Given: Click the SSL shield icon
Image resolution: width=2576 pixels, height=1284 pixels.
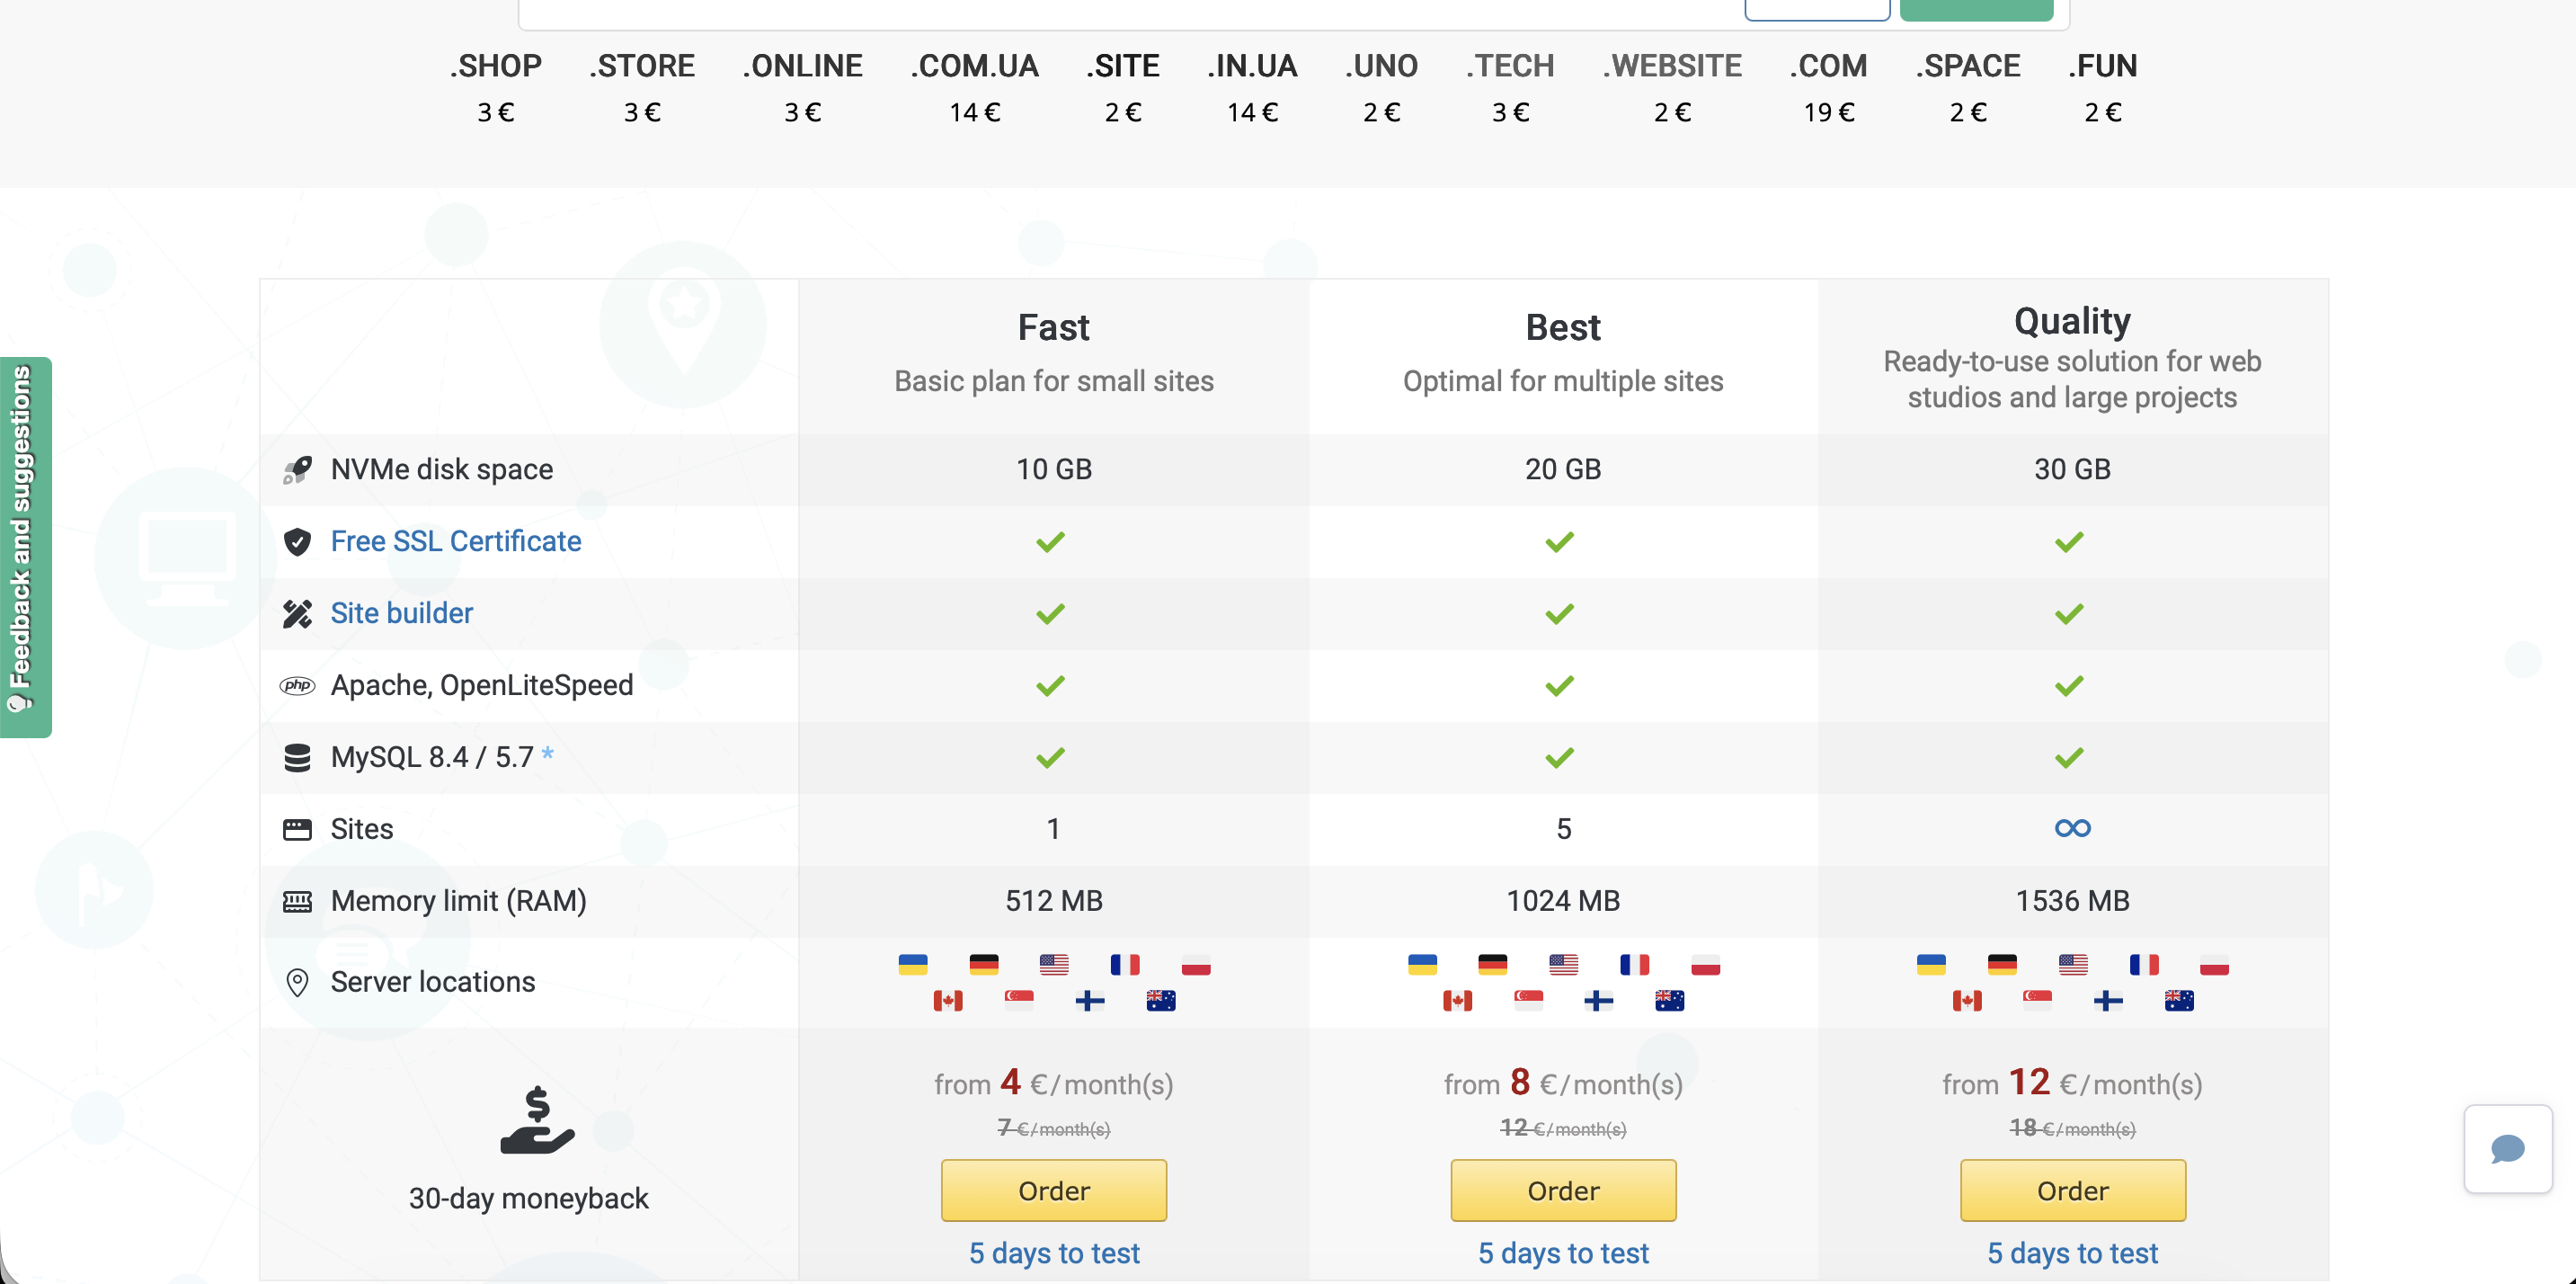Looking at the screenshot, I should pyautogui.click(x=297, y=541).
